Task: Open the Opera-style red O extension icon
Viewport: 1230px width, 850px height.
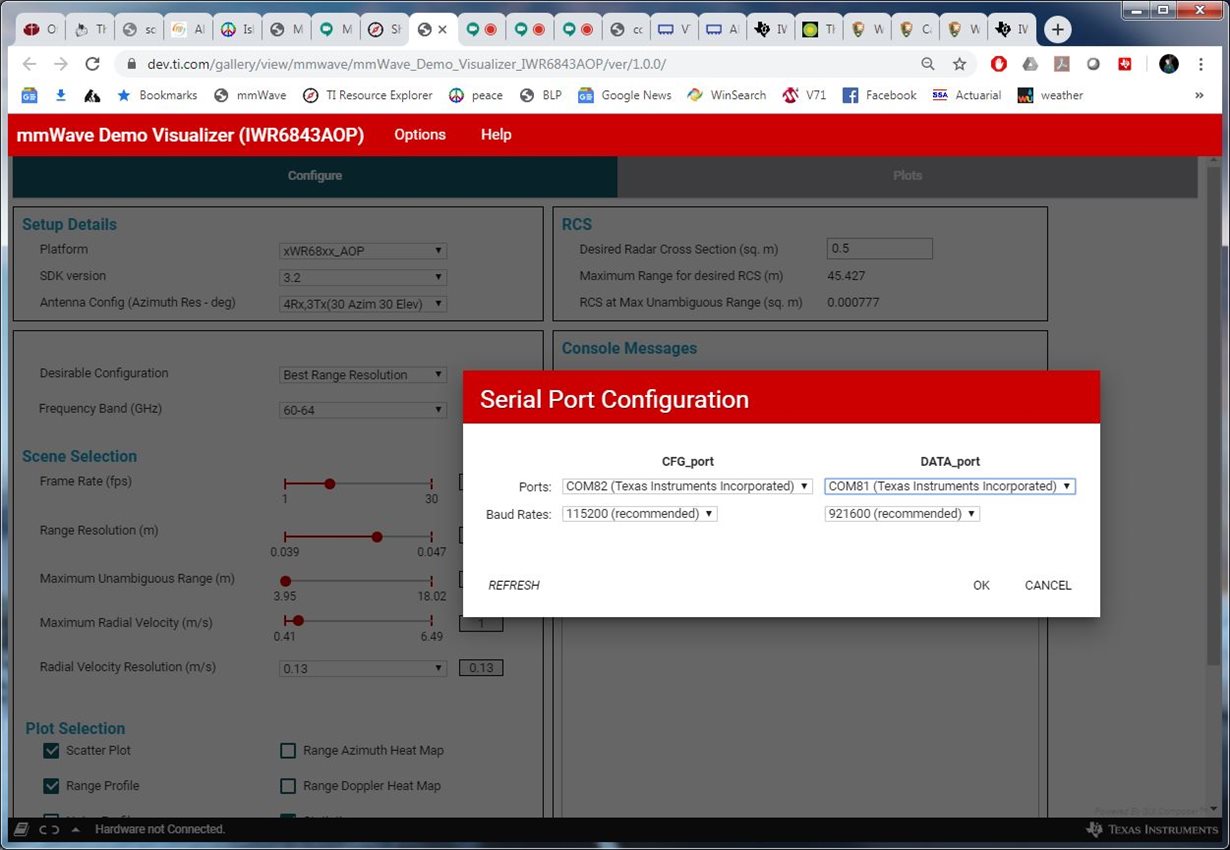Action: pos(998,64)
